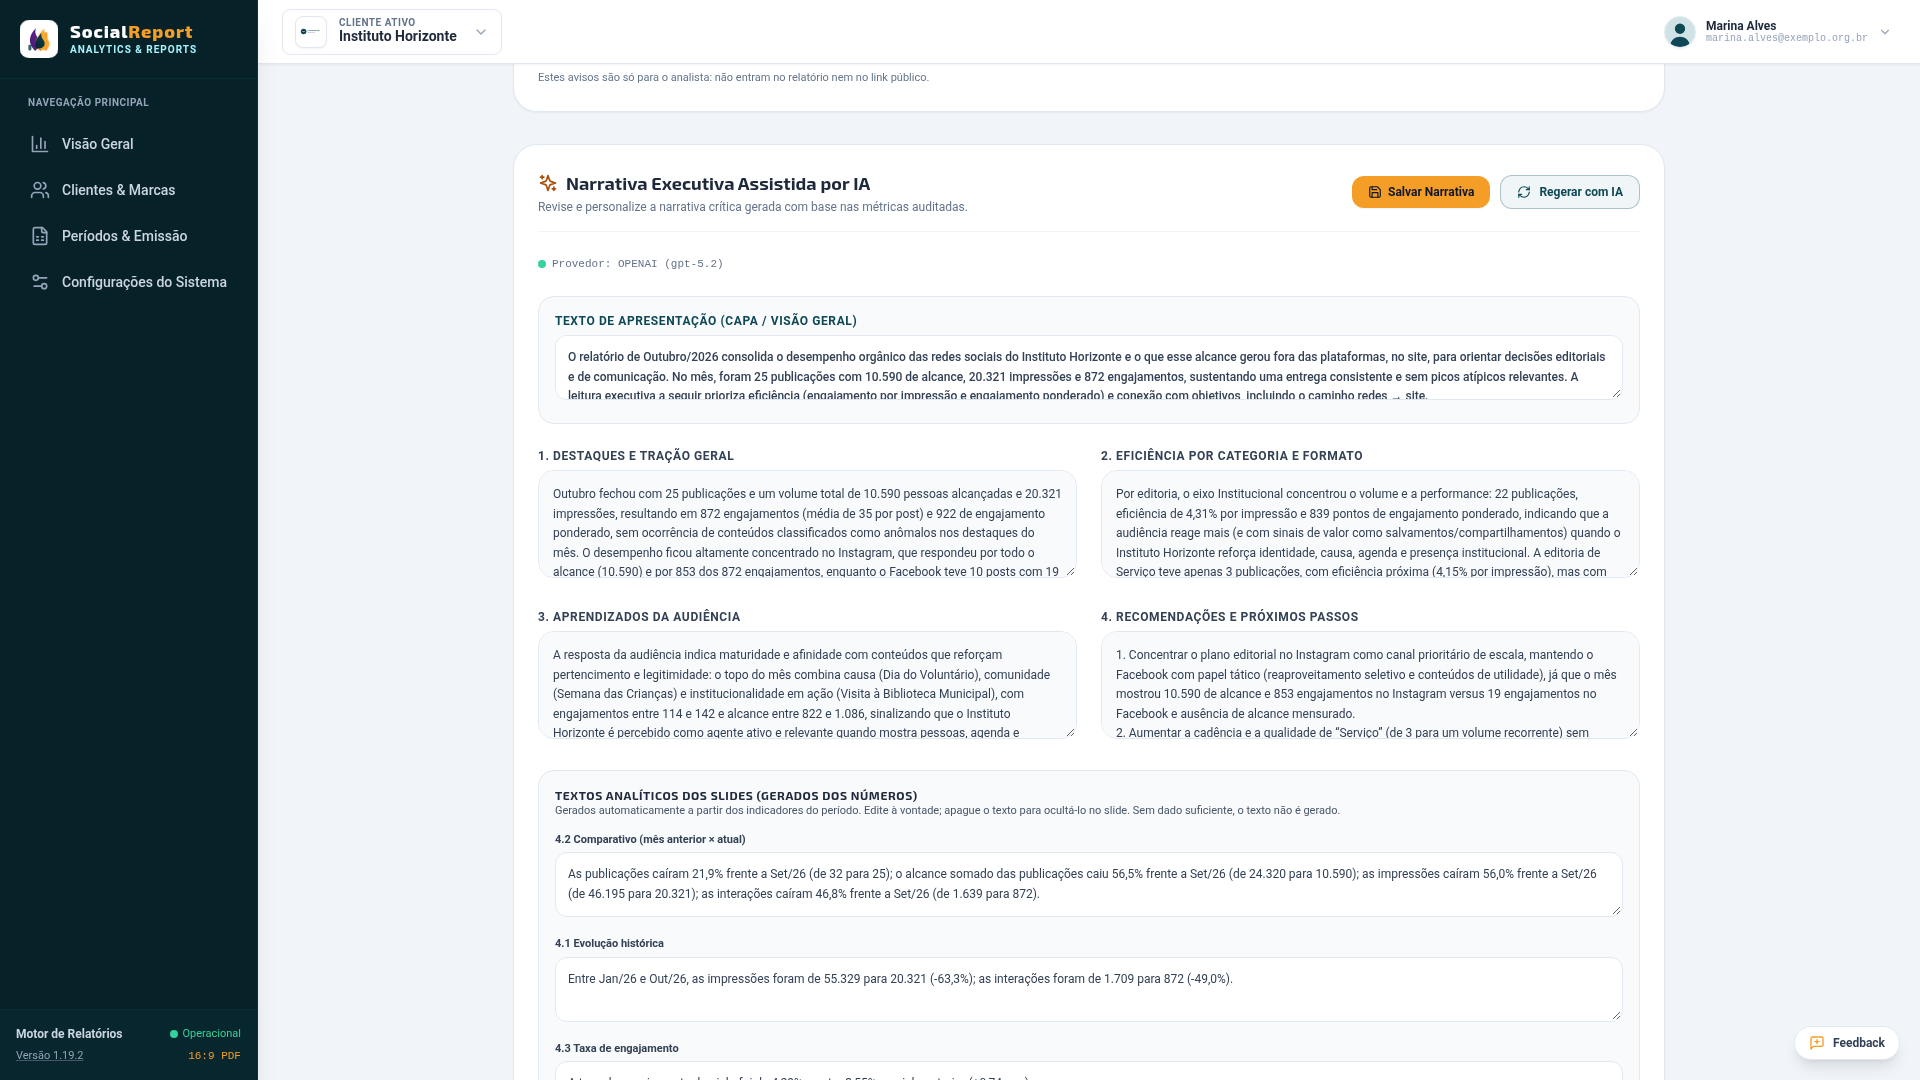
Task: Open the Feedback button
Action: (x=1846, y=1043)
